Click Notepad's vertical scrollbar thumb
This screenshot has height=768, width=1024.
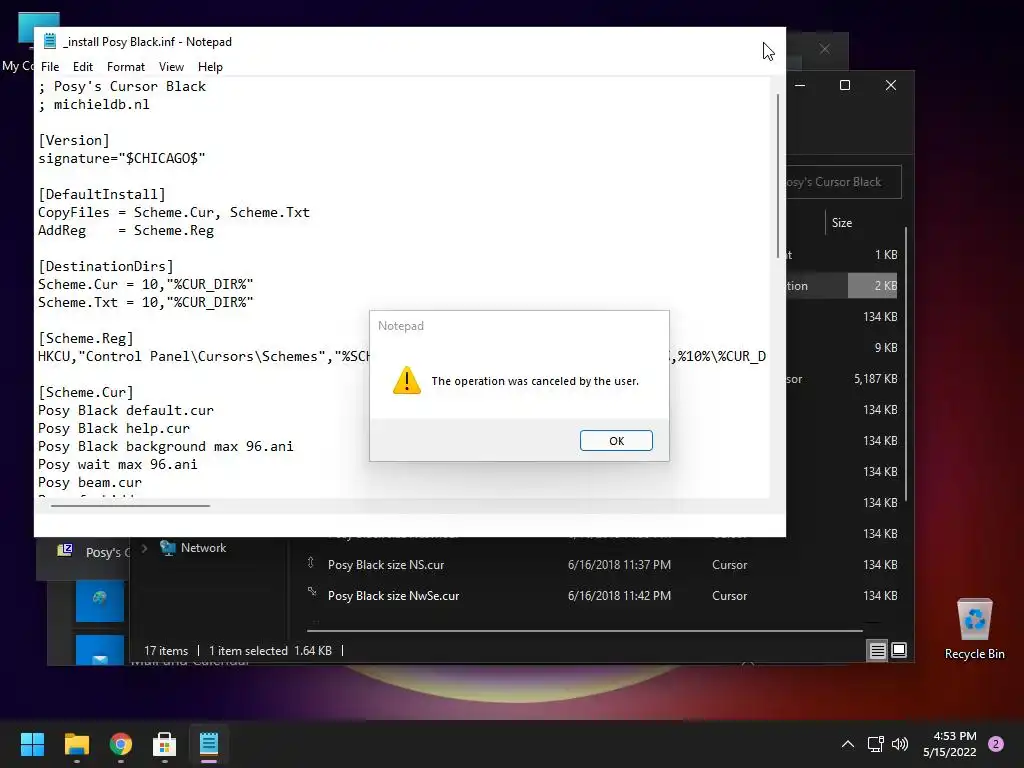pos(777,175)
